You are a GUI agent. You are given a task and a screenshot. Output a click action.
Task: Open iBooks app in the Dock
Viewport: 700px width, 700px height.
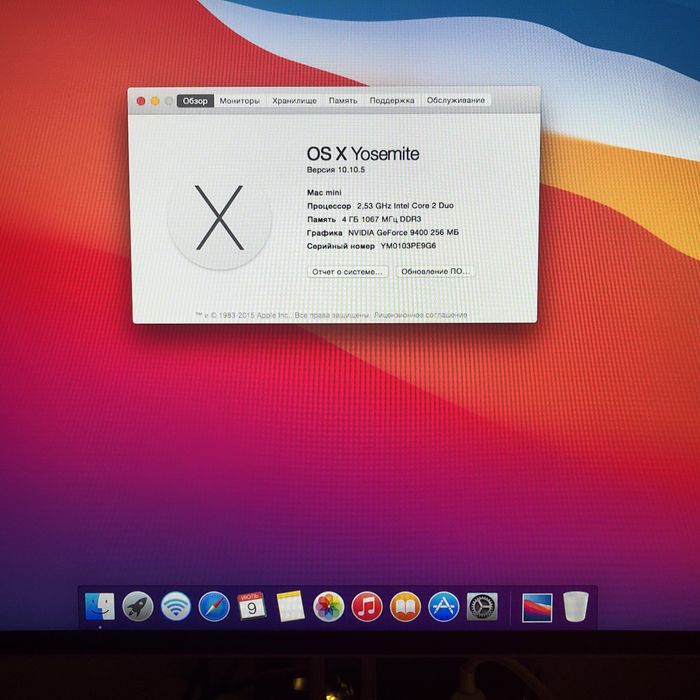pos(405,606)
